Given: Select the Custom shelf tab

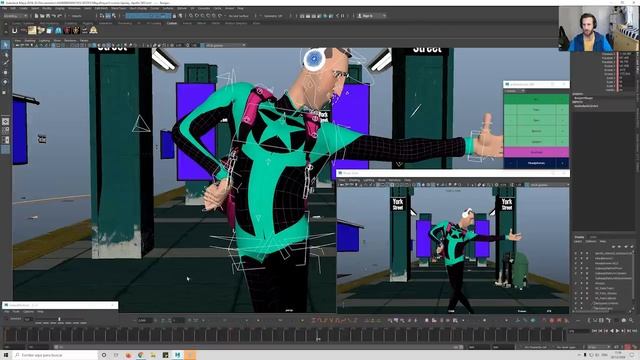Looking at the screenshot, I should 172,23.
